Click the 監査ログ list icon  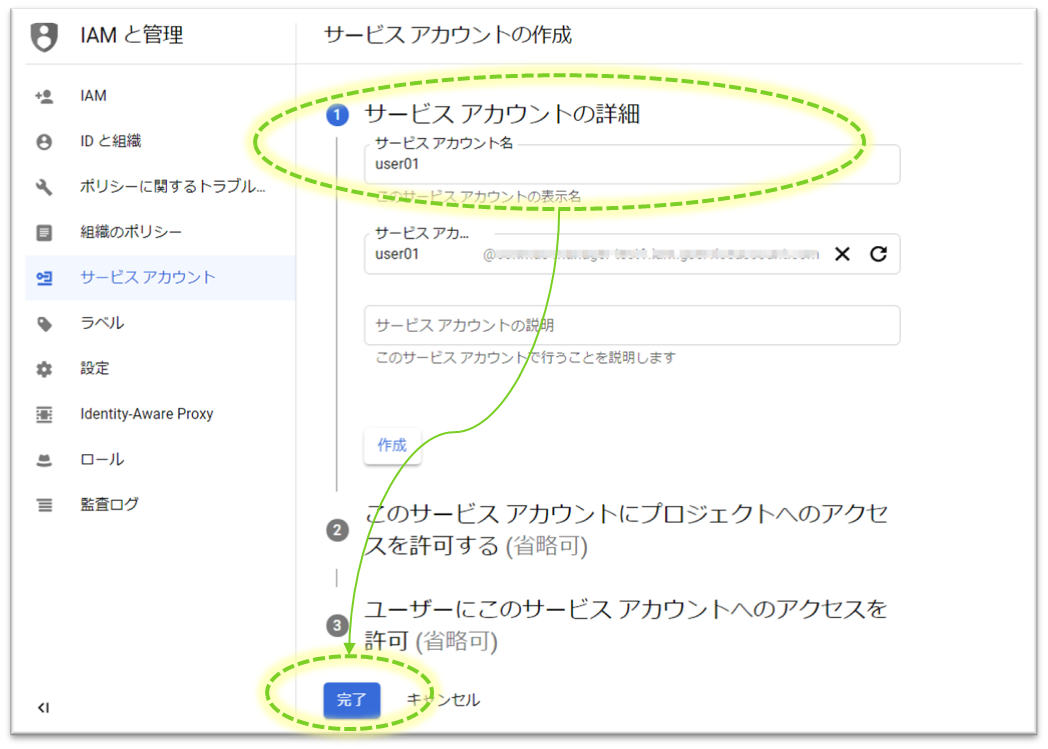[43, 505]
